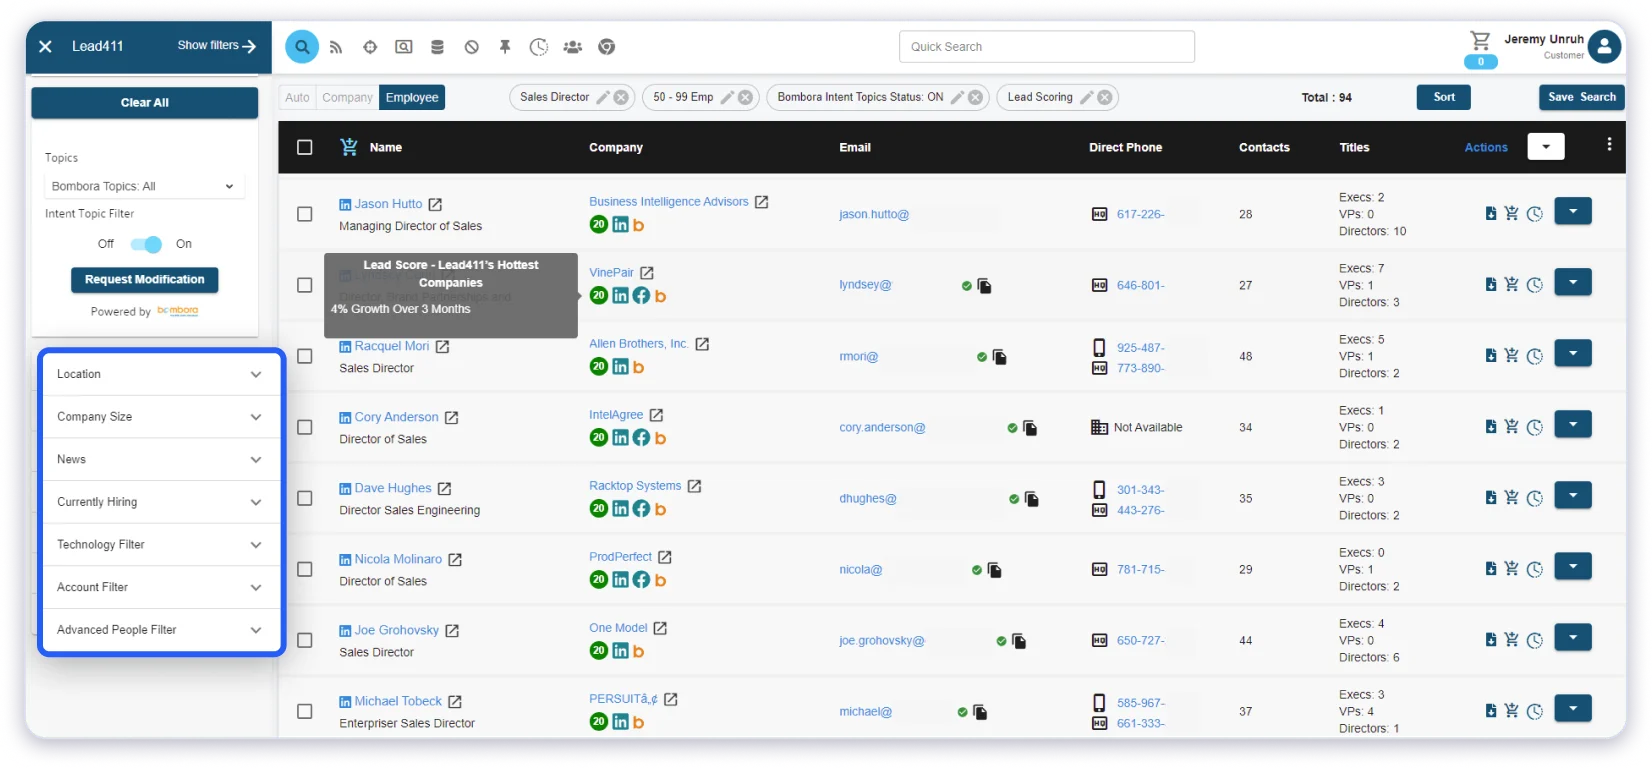Click the Clear All button

[145, 103]
